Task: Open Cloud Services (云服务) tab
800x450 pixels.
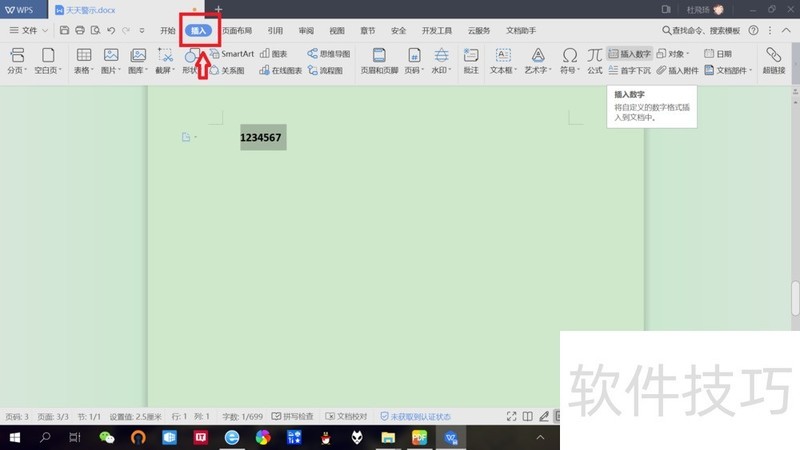Action: pyautogui.click(x=479, y=31)
